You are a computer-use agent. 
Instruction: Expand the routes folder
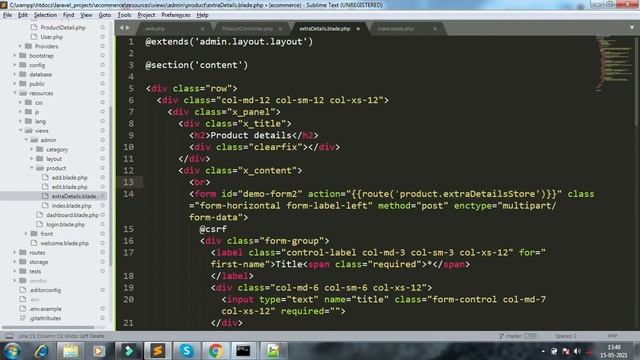(15, 252)
